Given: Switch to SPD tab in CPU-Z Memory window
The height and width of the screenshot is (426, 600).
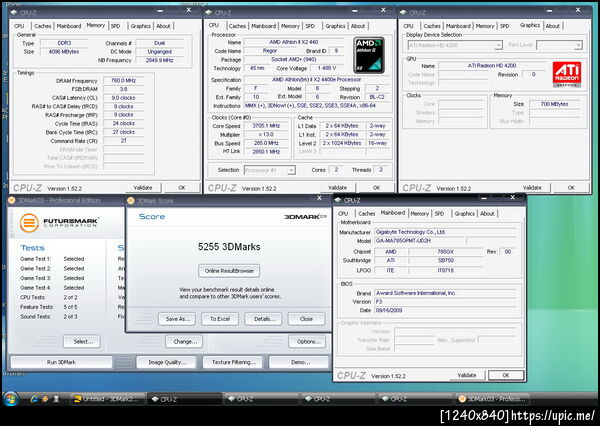Looking at the screenshot, I should click(x=116, y=26).
